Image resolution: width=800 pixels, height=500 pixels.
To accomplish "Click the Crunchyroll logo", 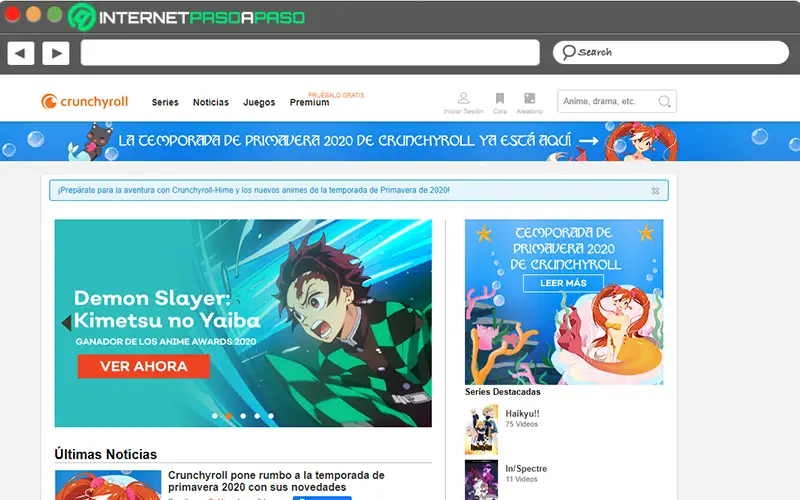I will click(x=85, y=102).
